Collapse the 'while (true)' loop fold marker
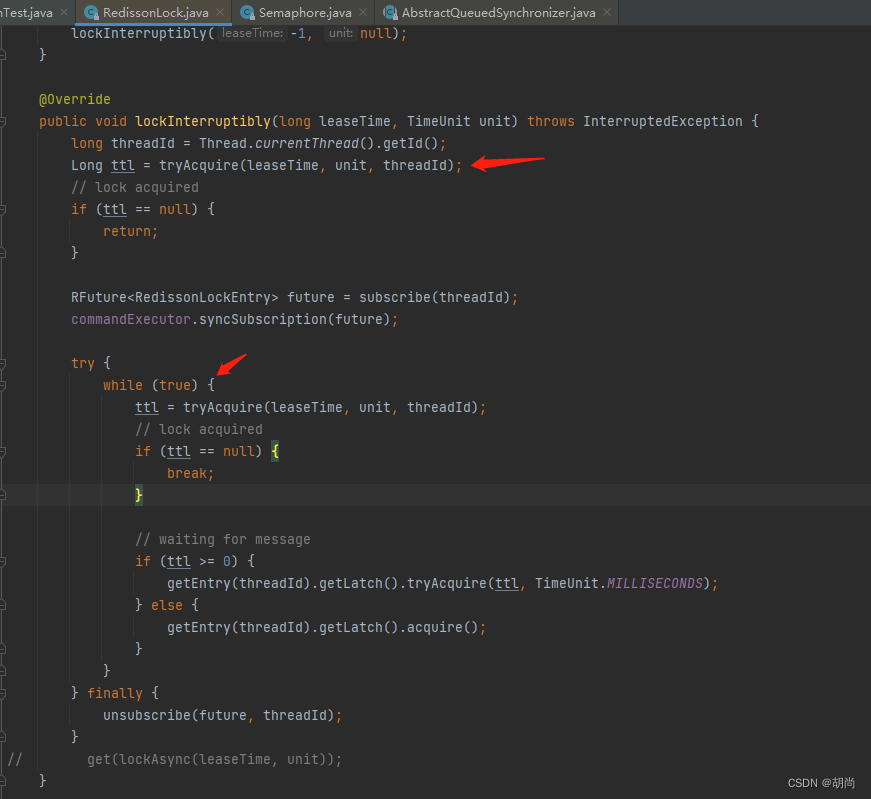 3,386
